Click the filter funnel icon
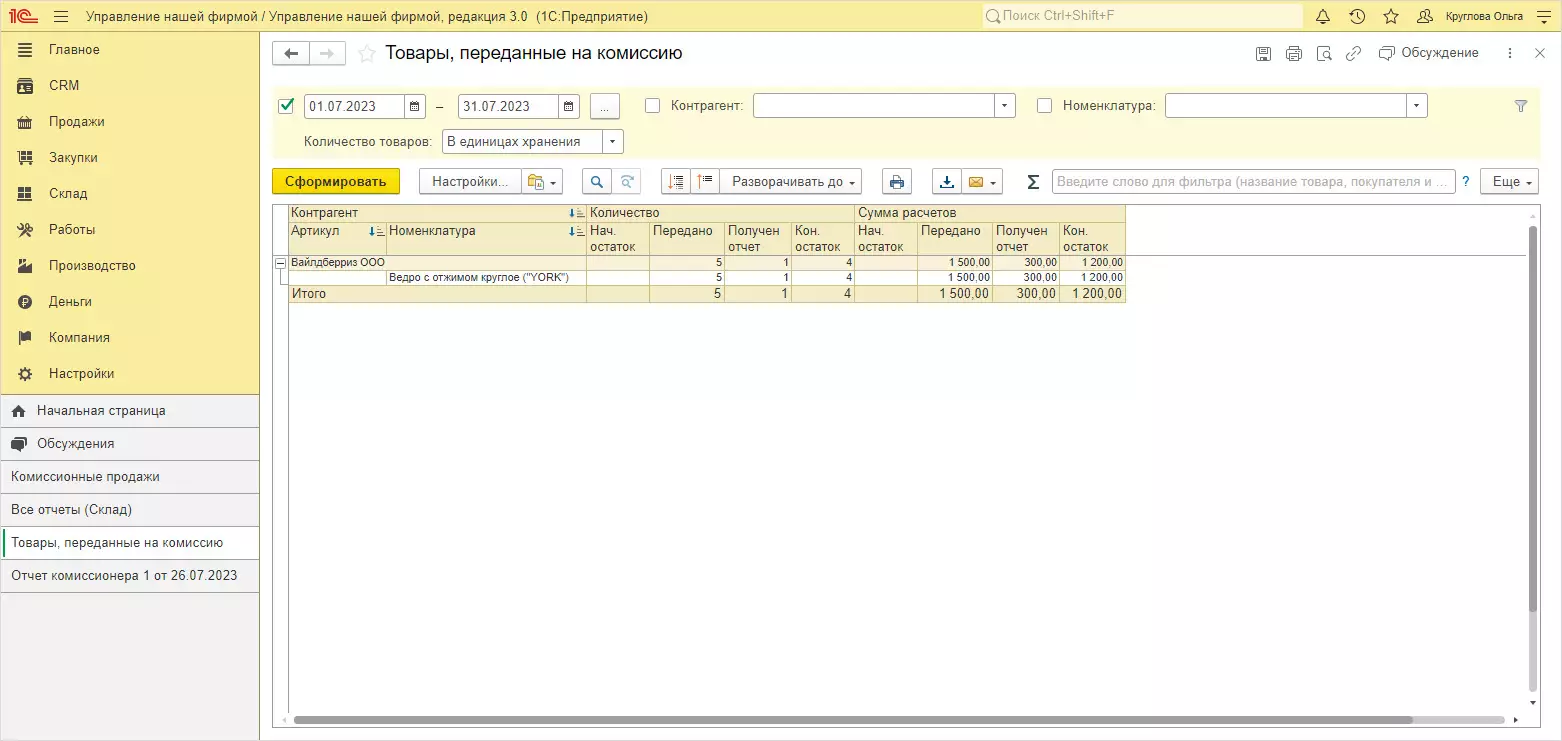Screen dimensions: 1562x741 1521,106
